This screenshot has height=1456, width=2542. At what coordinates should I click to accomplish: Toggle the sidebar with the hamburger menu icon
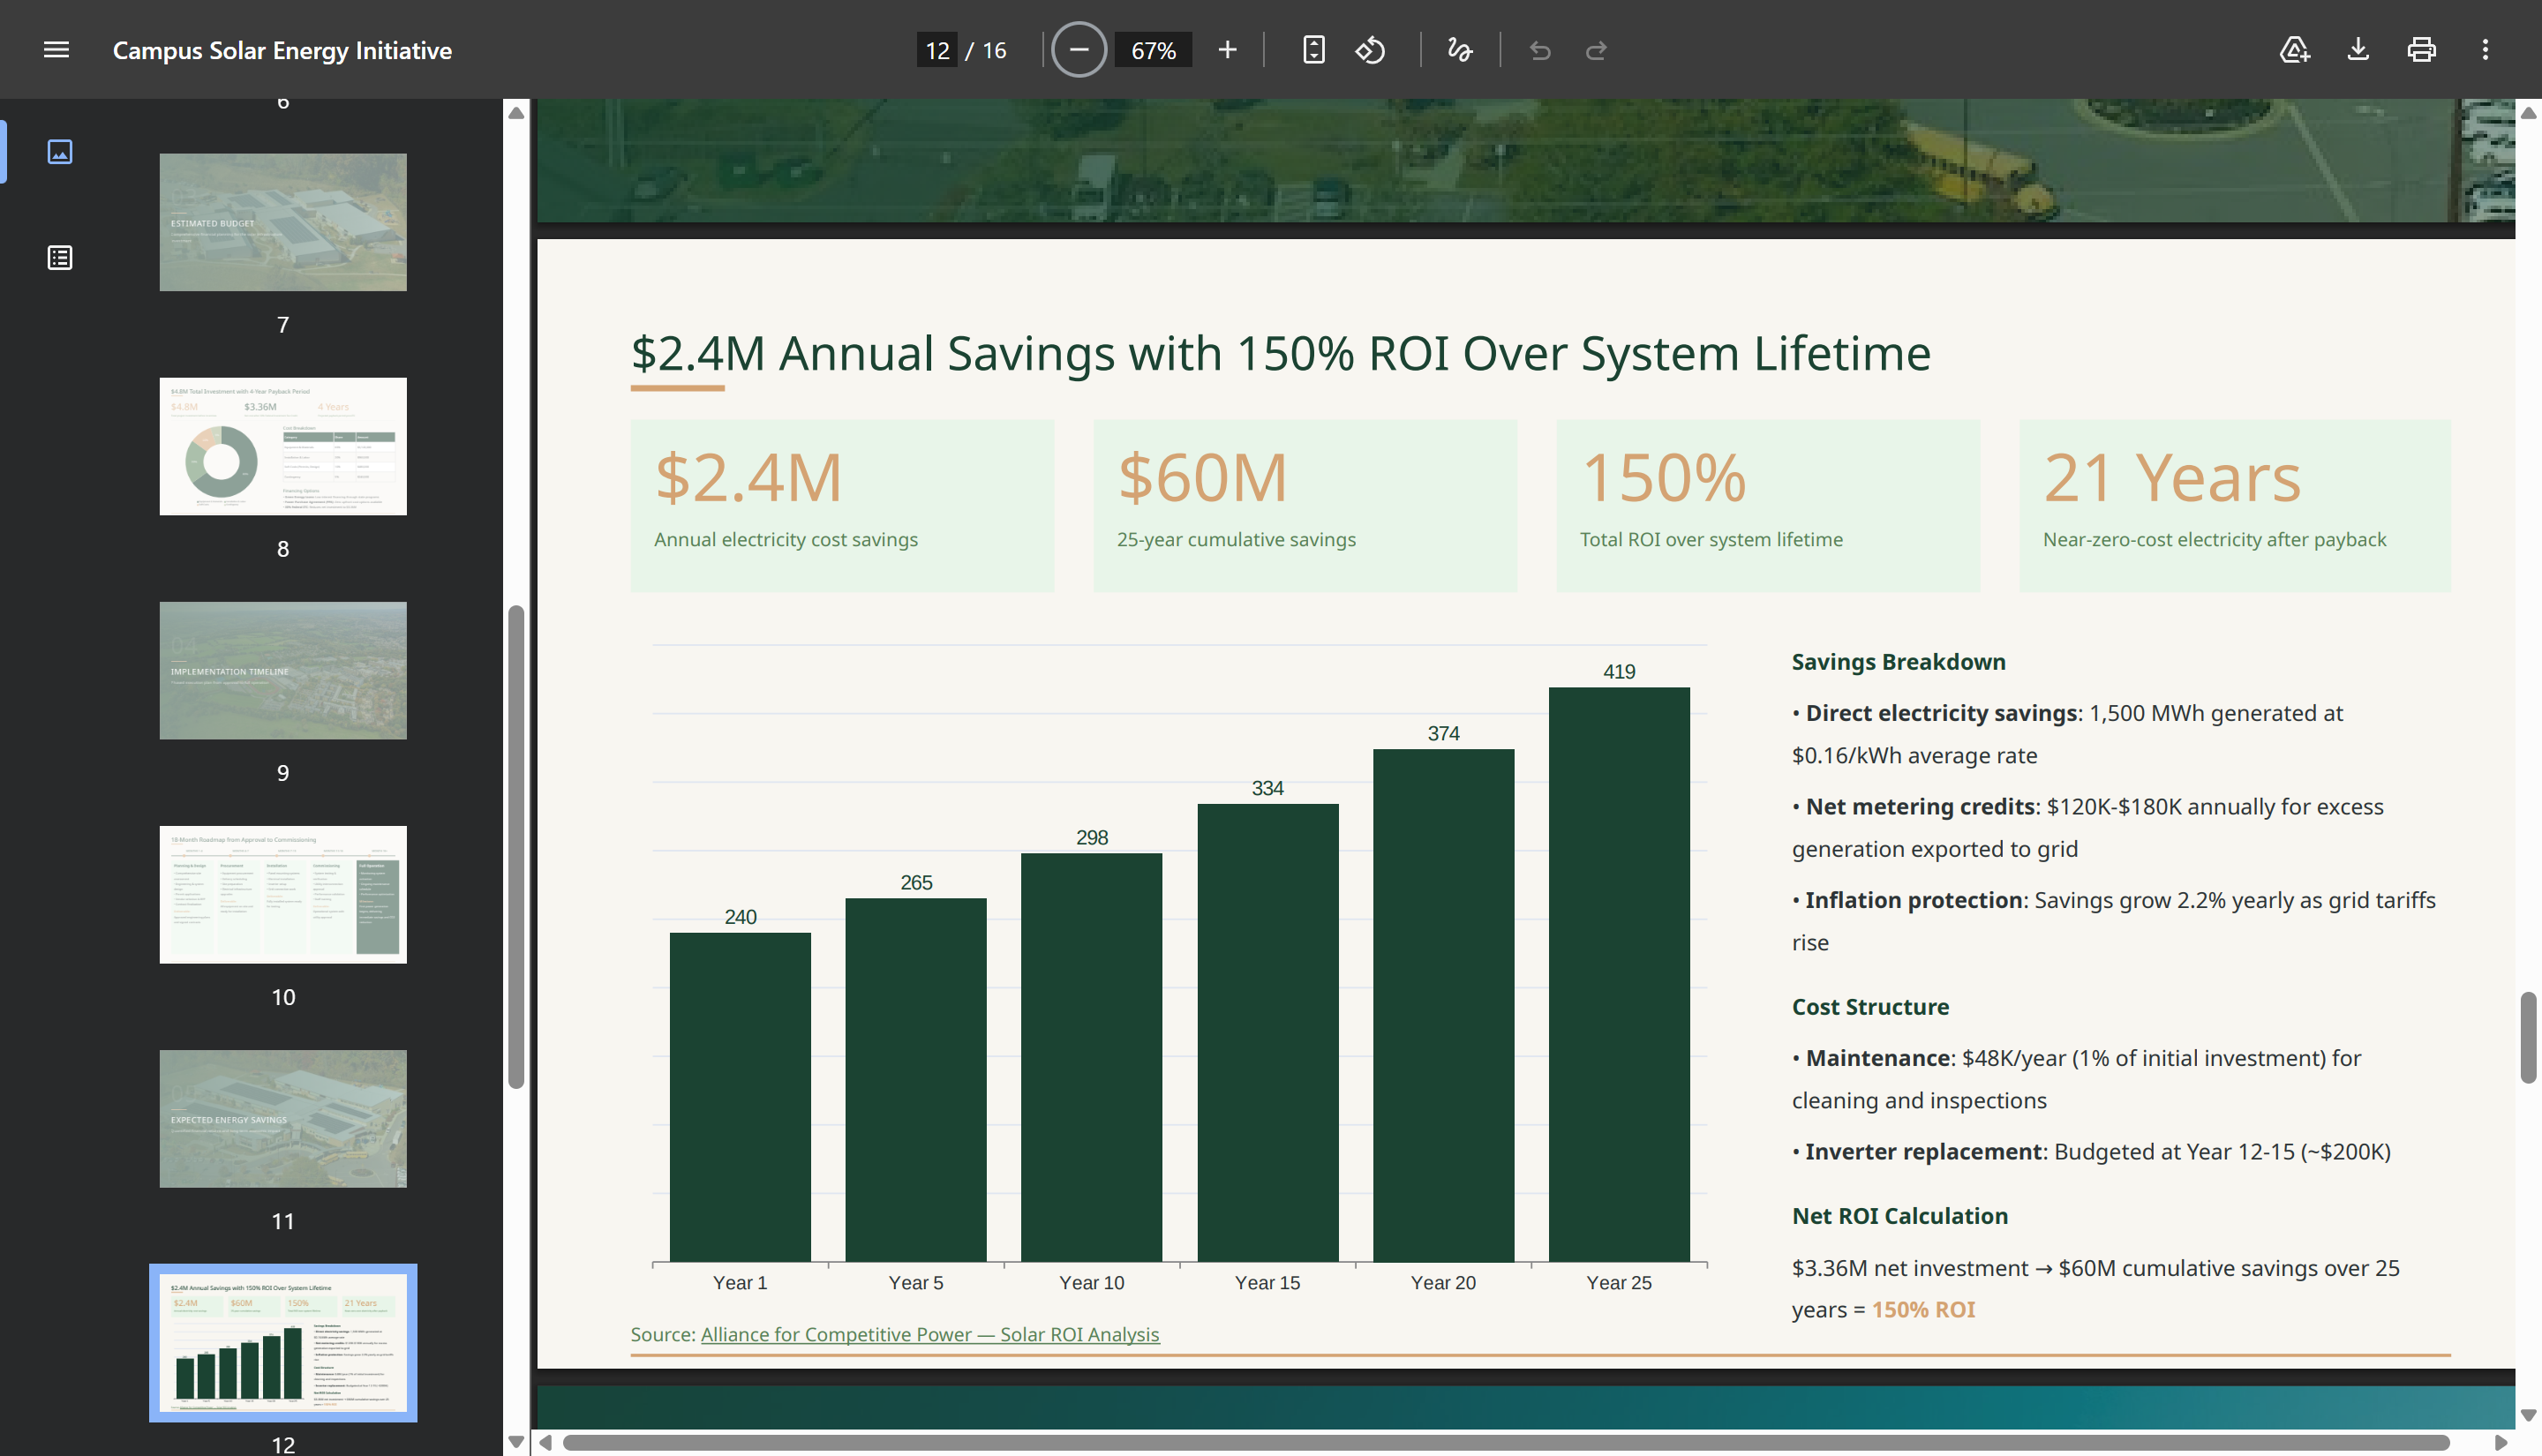click(57, 50)
